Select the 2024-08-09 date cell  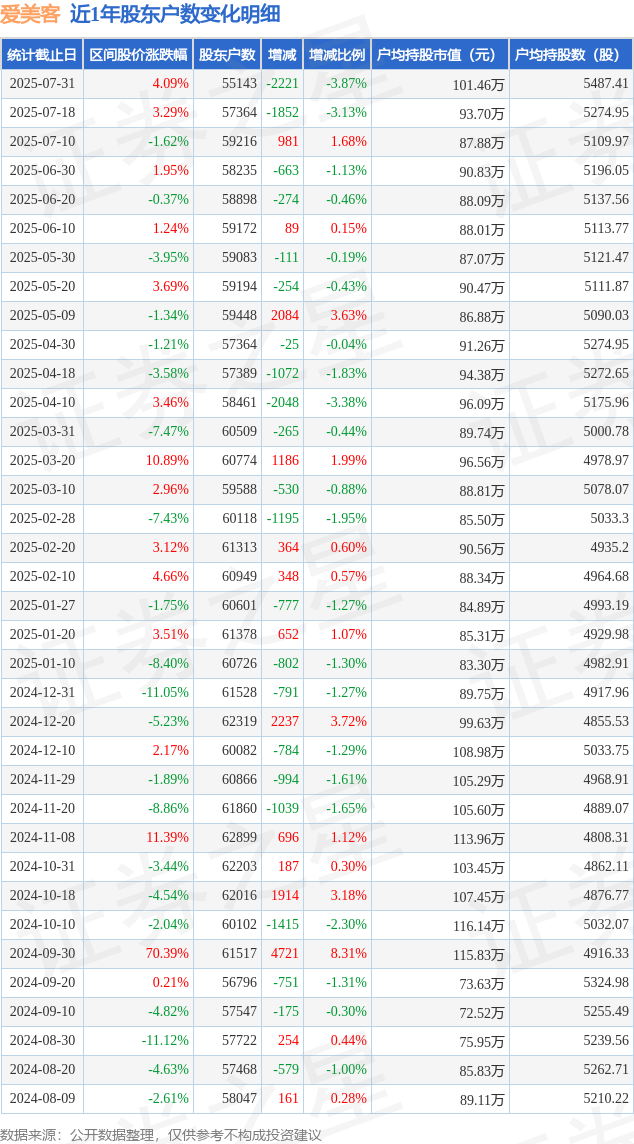(42, 1097)
